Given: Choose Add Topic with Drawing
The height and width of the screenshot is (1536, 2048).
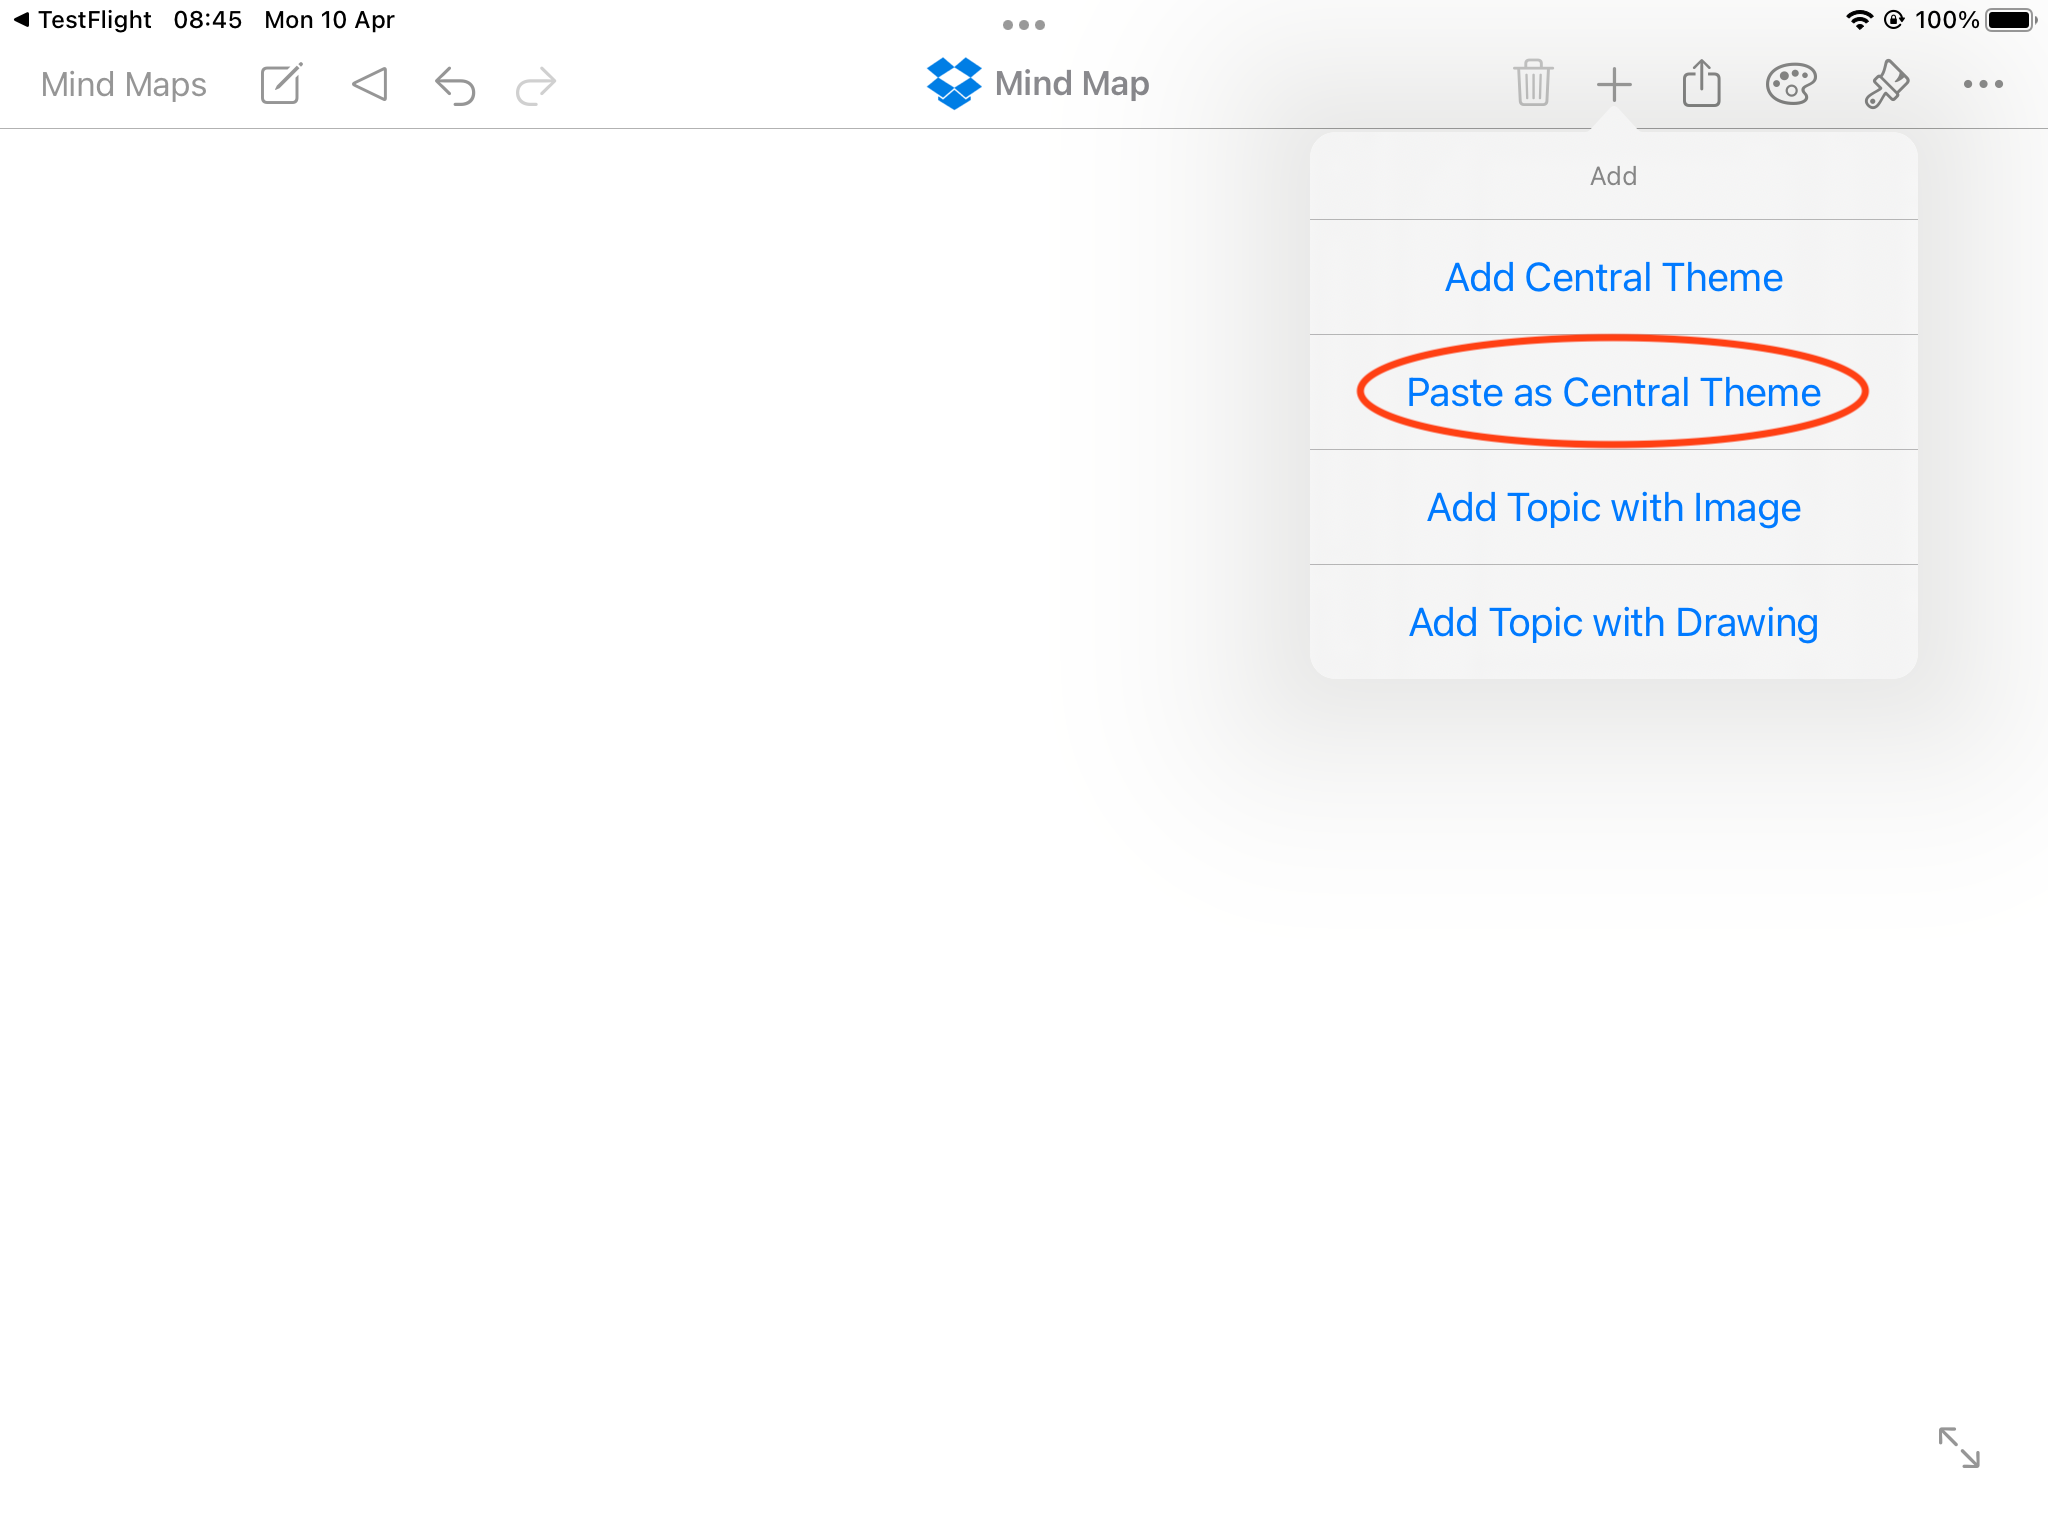Looking at the screenshot, I should (1614, 622).
